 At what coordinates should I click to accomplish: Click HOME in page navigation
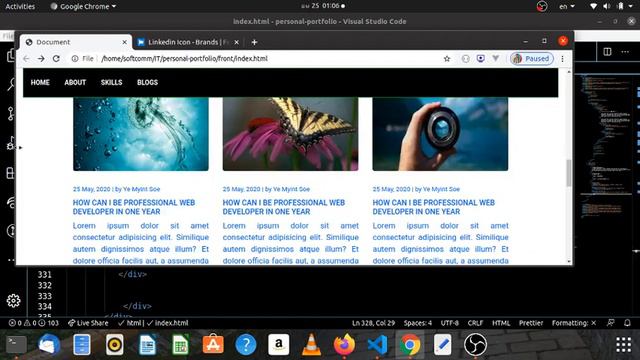click(40, 82)
